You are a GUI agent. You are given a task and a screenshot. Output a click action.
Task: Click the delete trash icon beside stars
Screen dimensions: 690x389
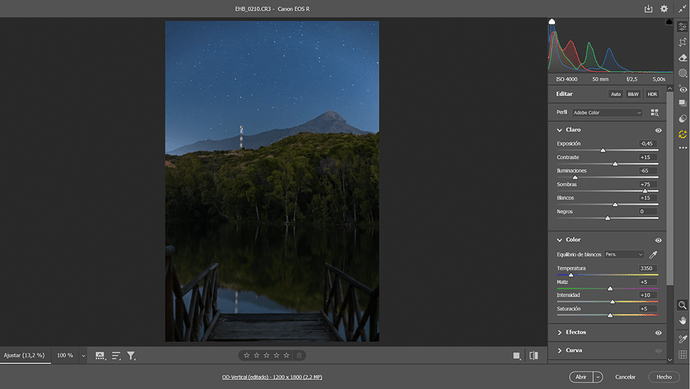pyautogui.click(x=299, y=356)
